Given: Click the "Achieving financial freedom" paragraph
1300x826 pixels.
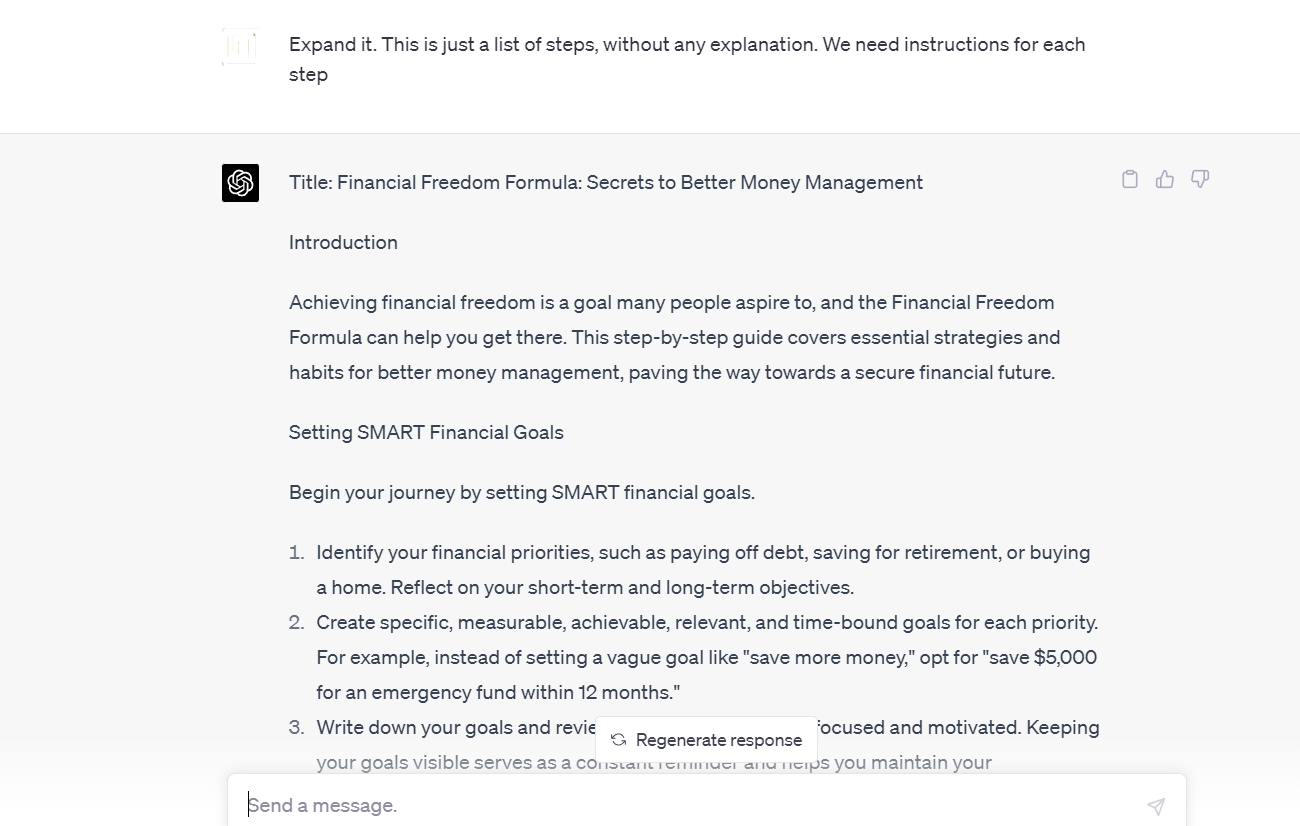Looking at the screenshot, I should [672, 337].
